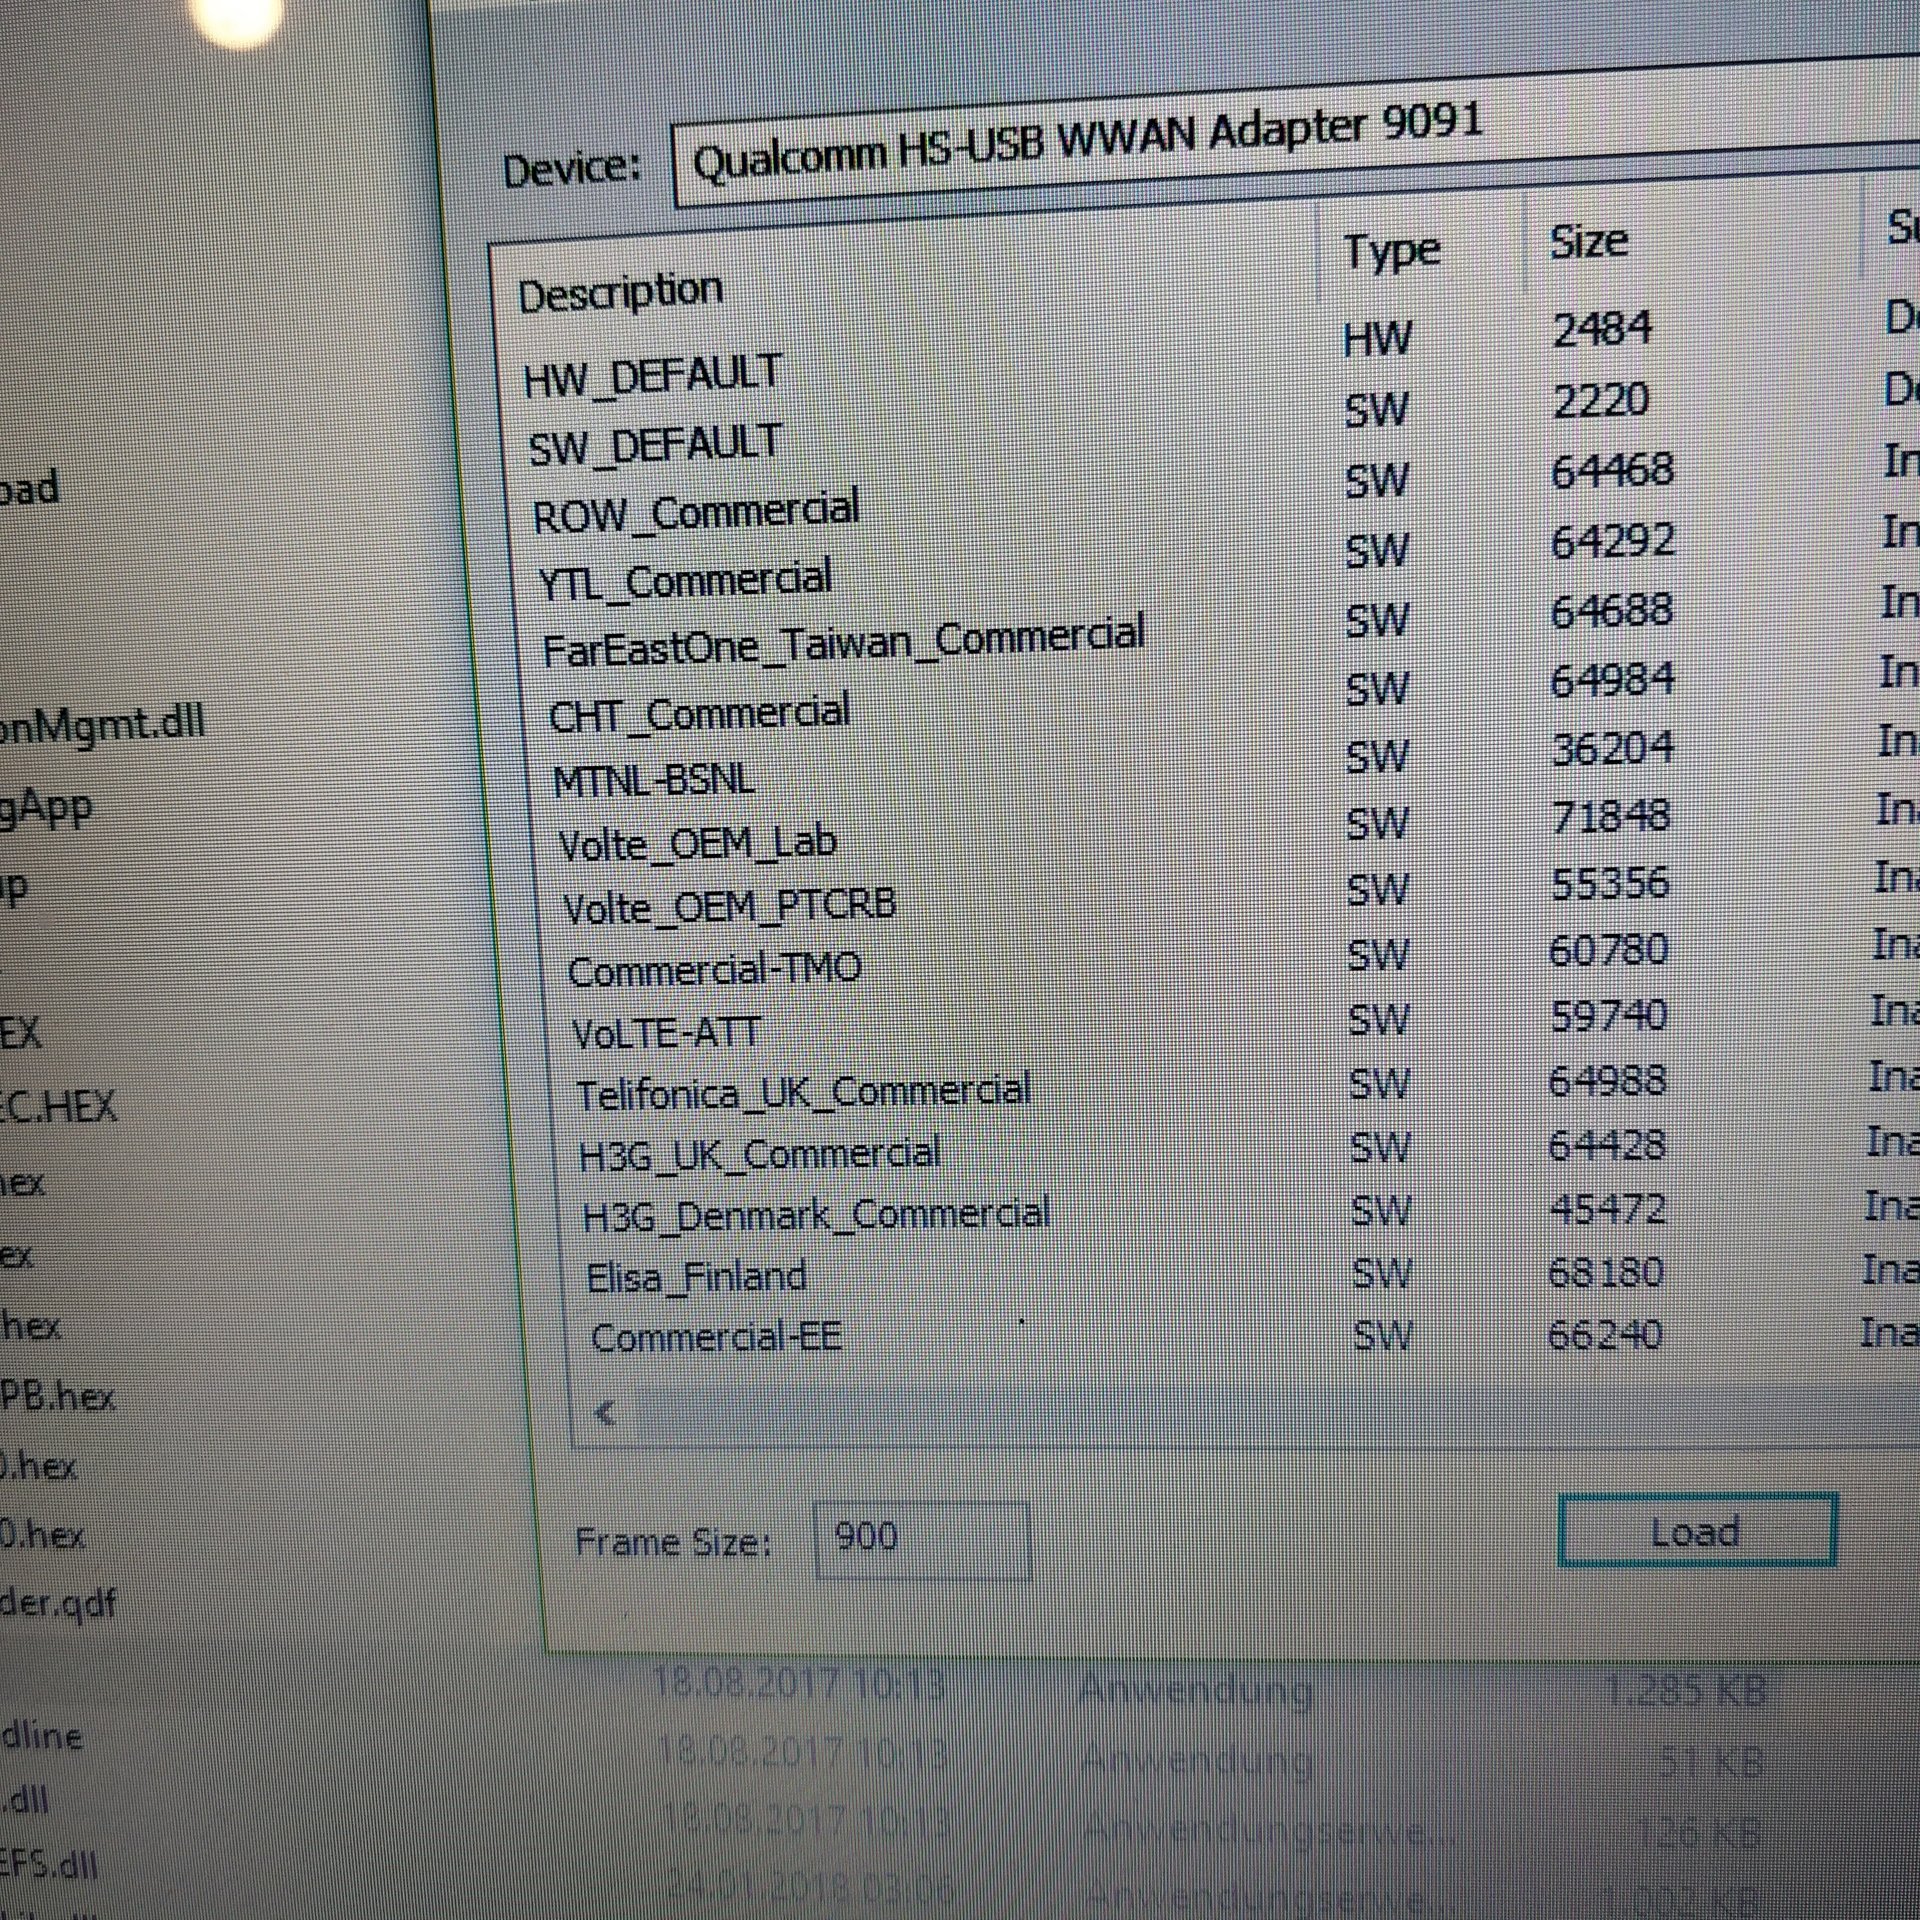
Task: Select the VoLTE-ATT entry
Action: [x=666, y=1033]
